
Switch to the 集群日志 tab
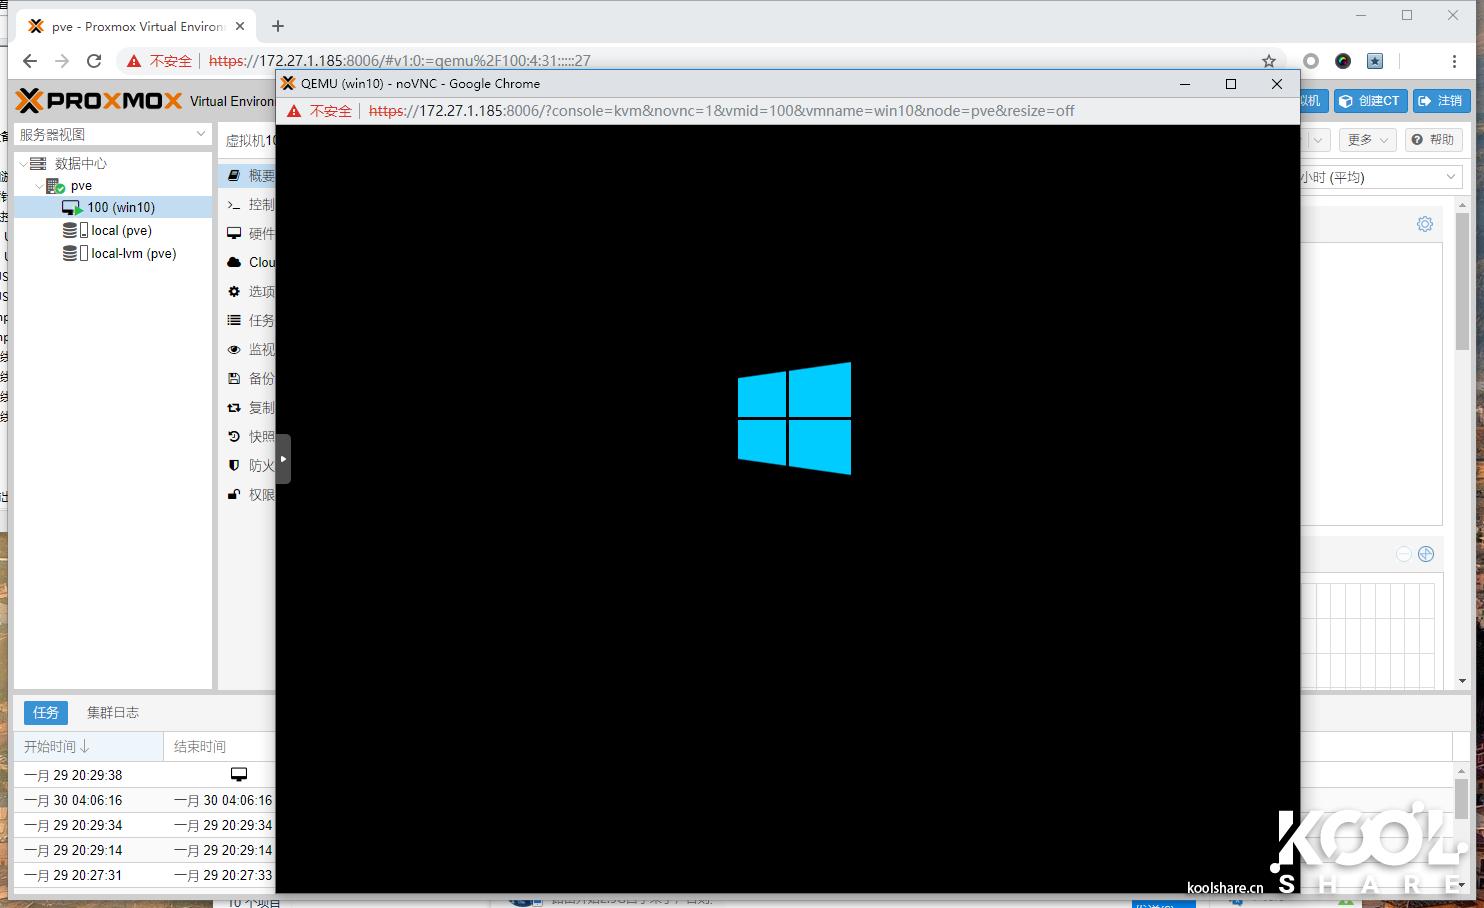[113, 712]
